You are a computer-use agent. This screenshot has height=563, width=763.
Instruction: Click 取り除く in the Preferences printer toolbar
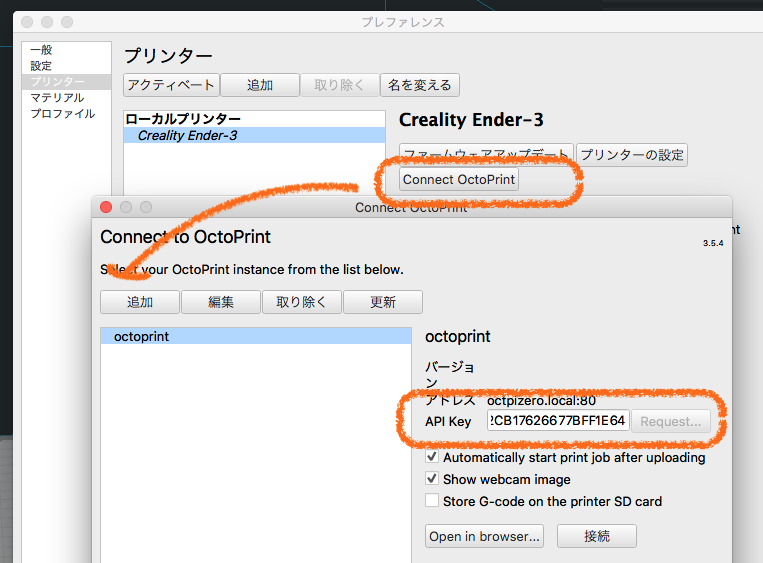(x=339, y=85)
